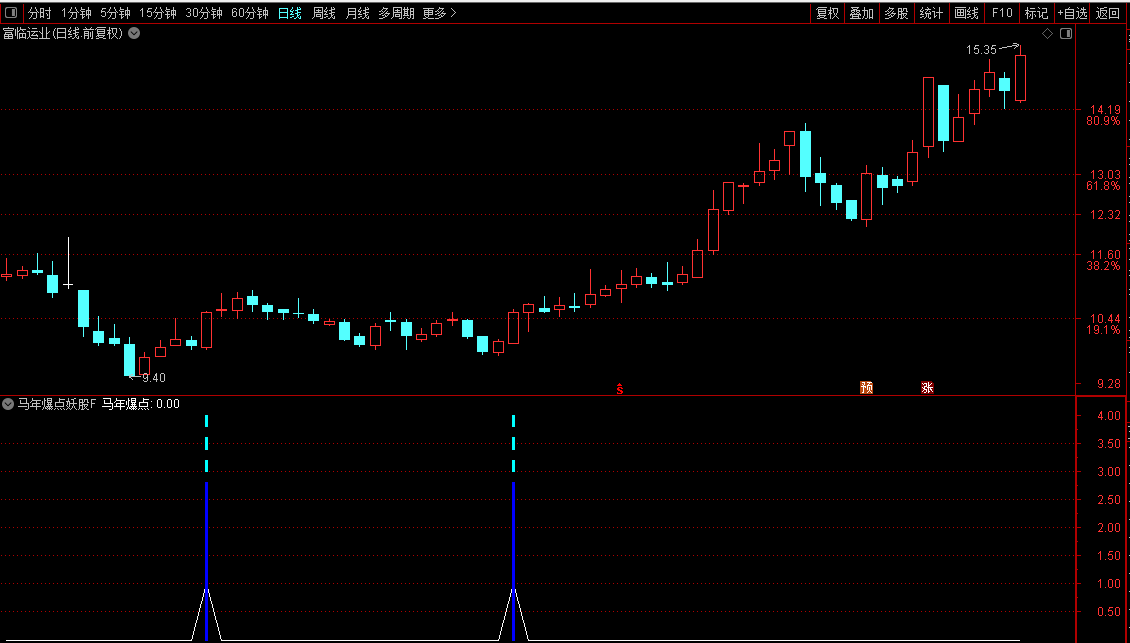The image size is (1130, 643).
Task: Open the 多周期 multi-period view
Action: [396, 13]
